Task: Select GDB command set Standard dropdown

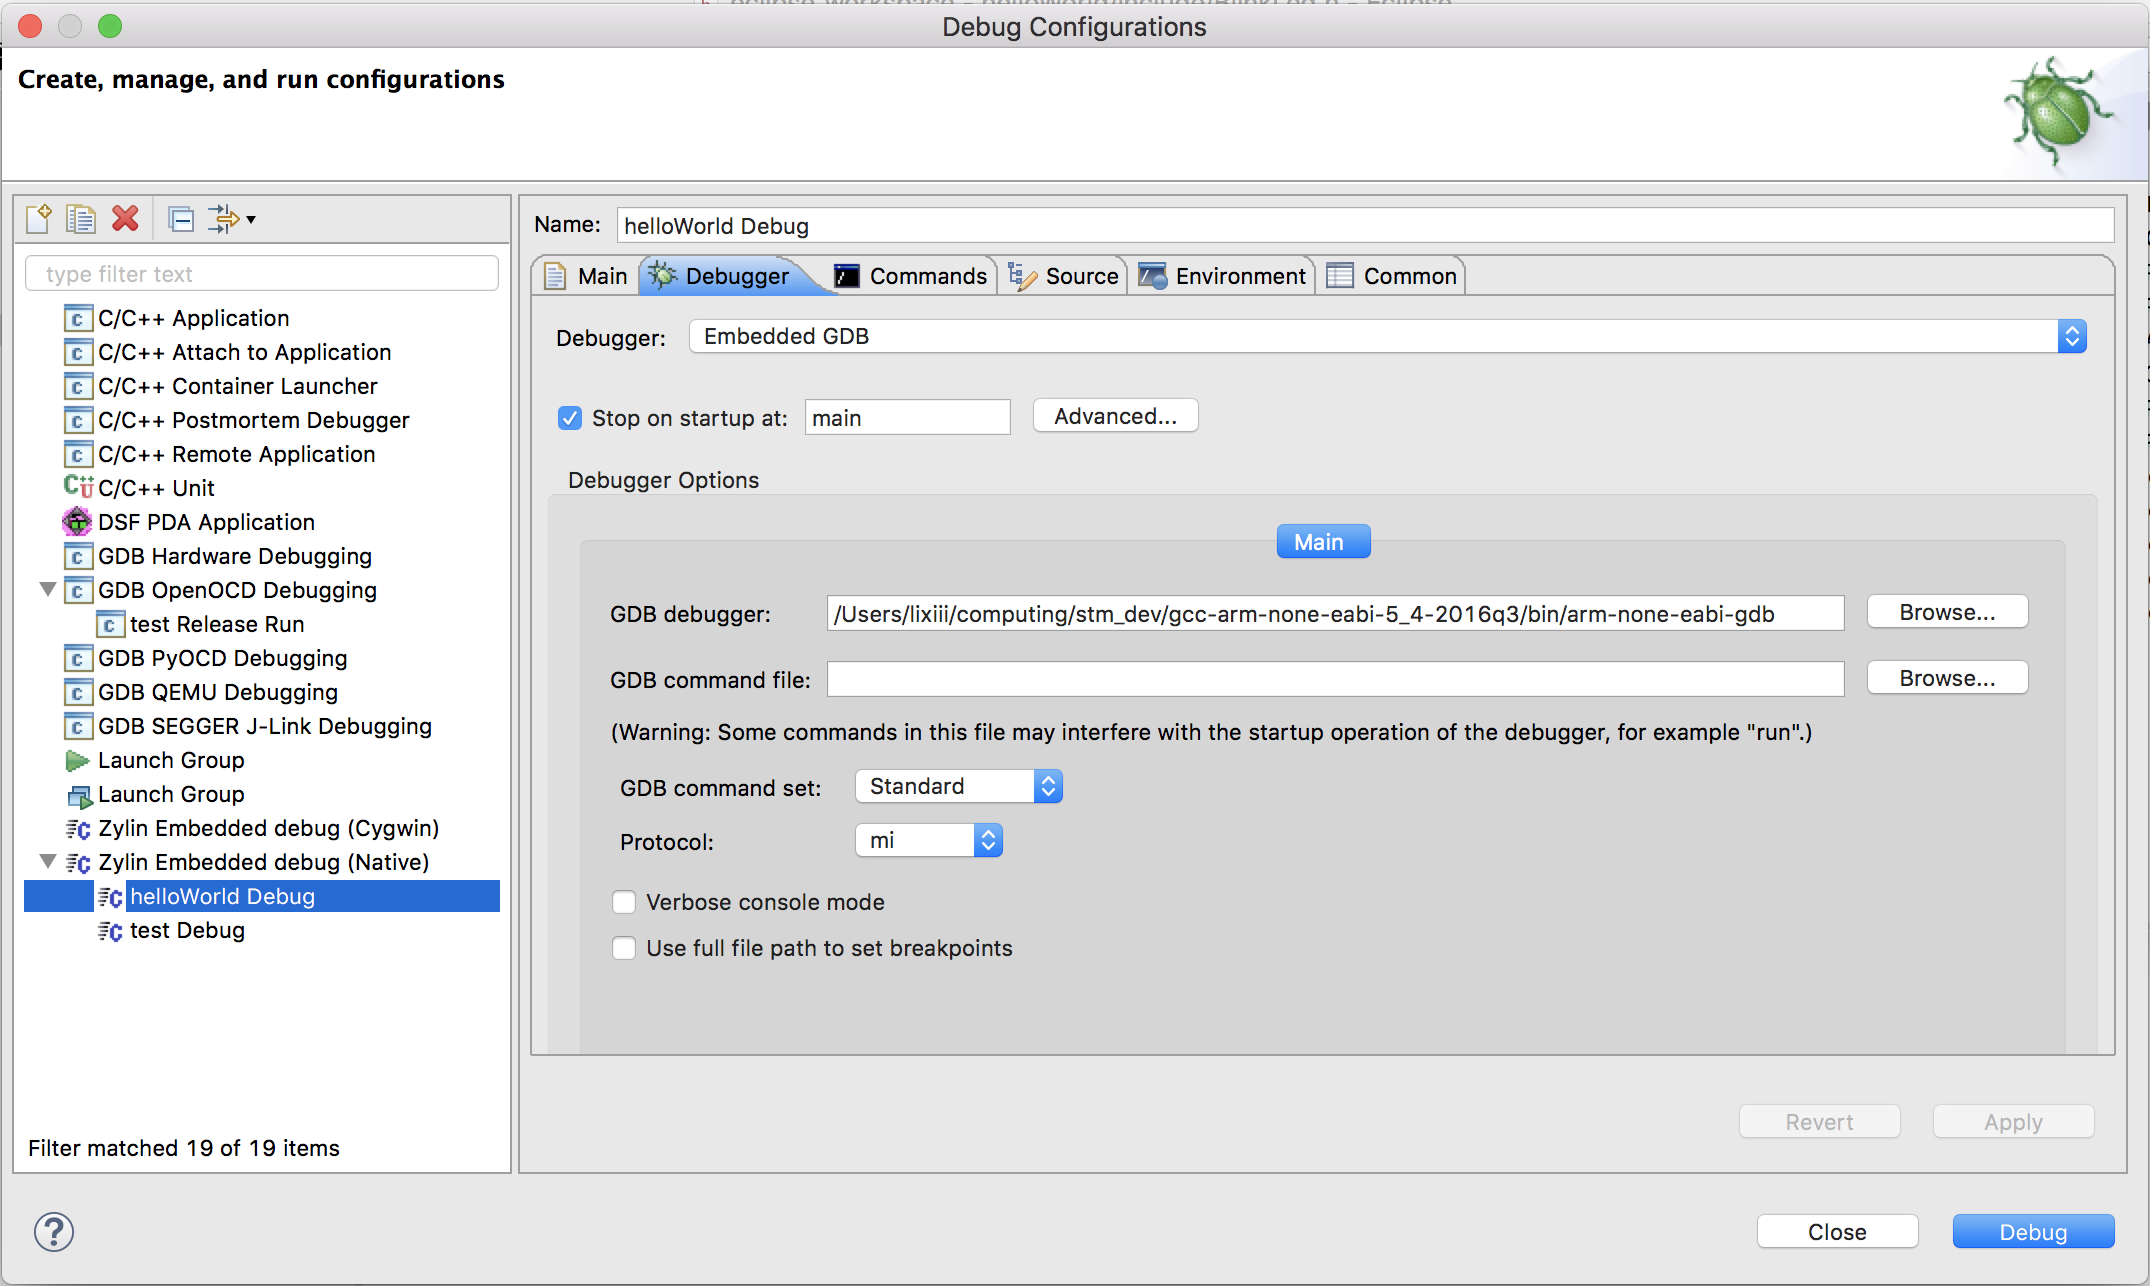Action: click(x=955, y=785)
